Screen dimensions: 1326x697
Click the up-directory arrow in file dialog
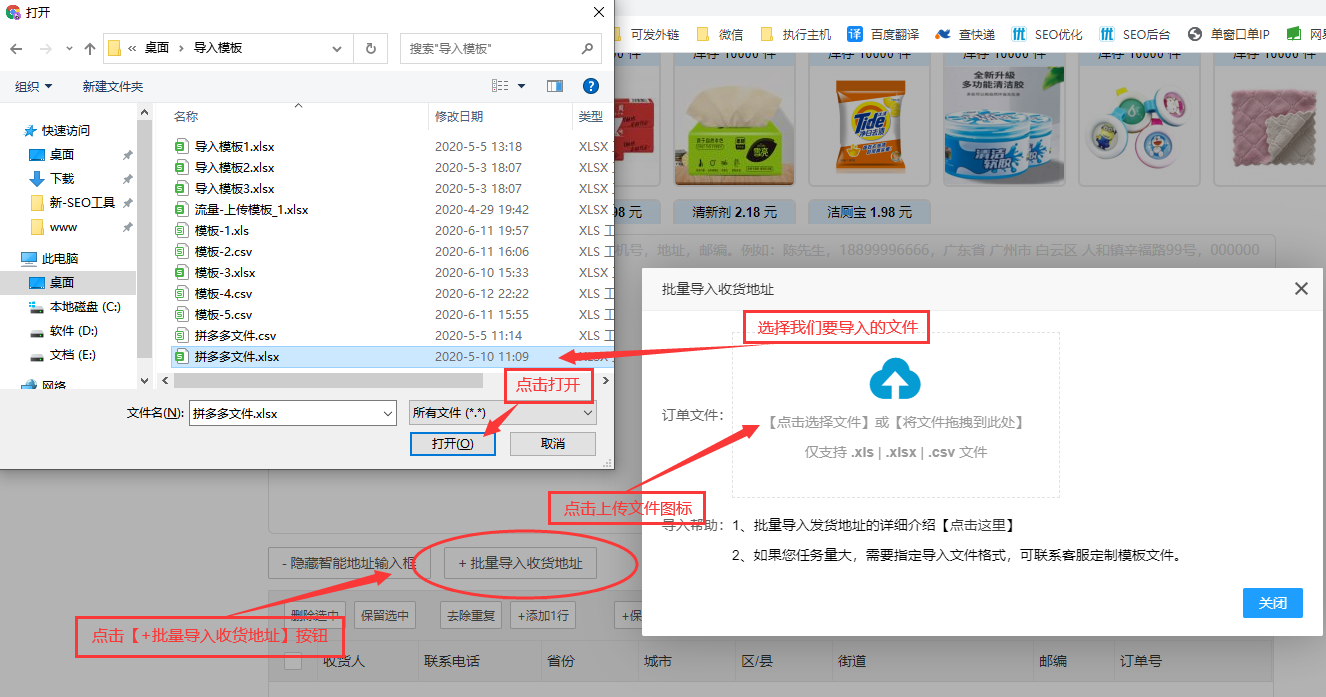[x=90, y=48]
